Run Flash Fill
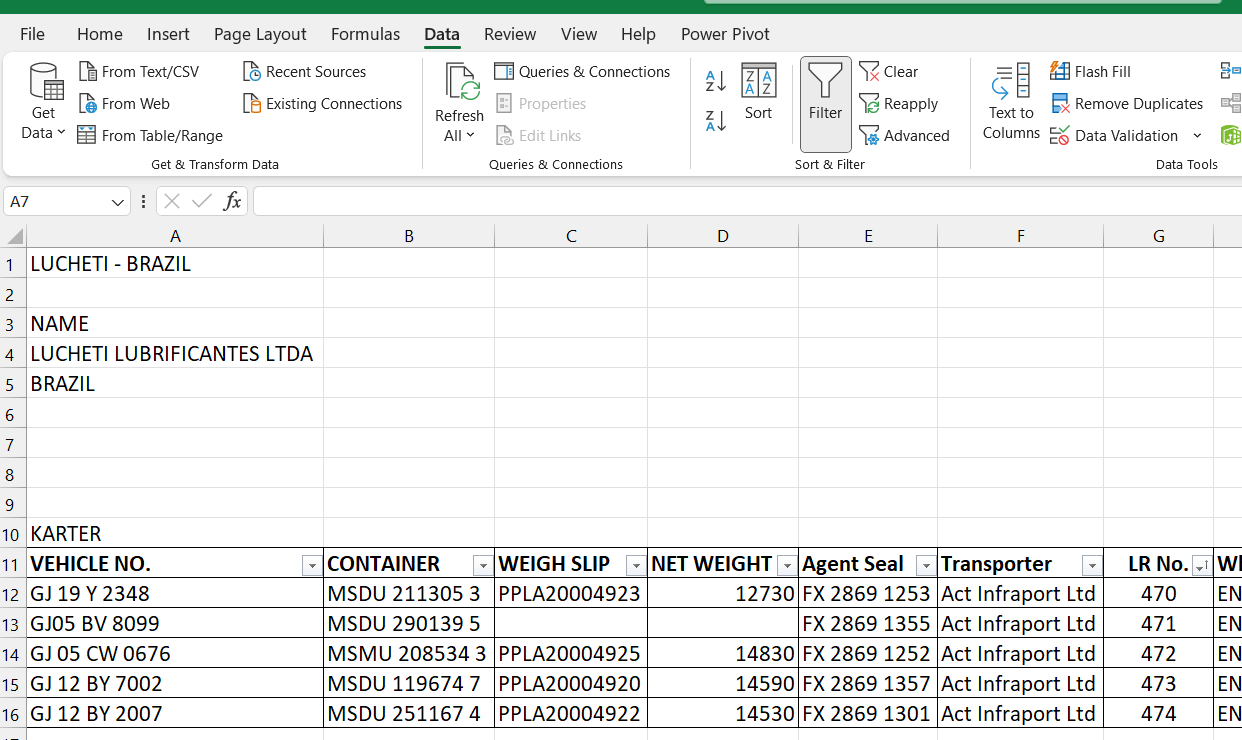The image size is (1242, 740). (x=1090, y=72)
